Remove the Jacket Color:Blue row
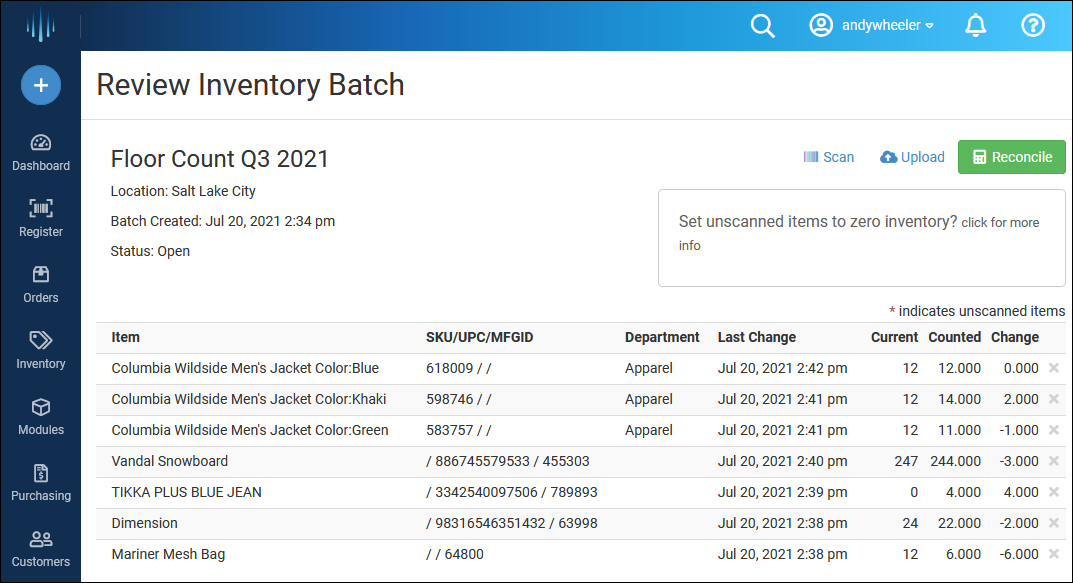 point(1054,368)
